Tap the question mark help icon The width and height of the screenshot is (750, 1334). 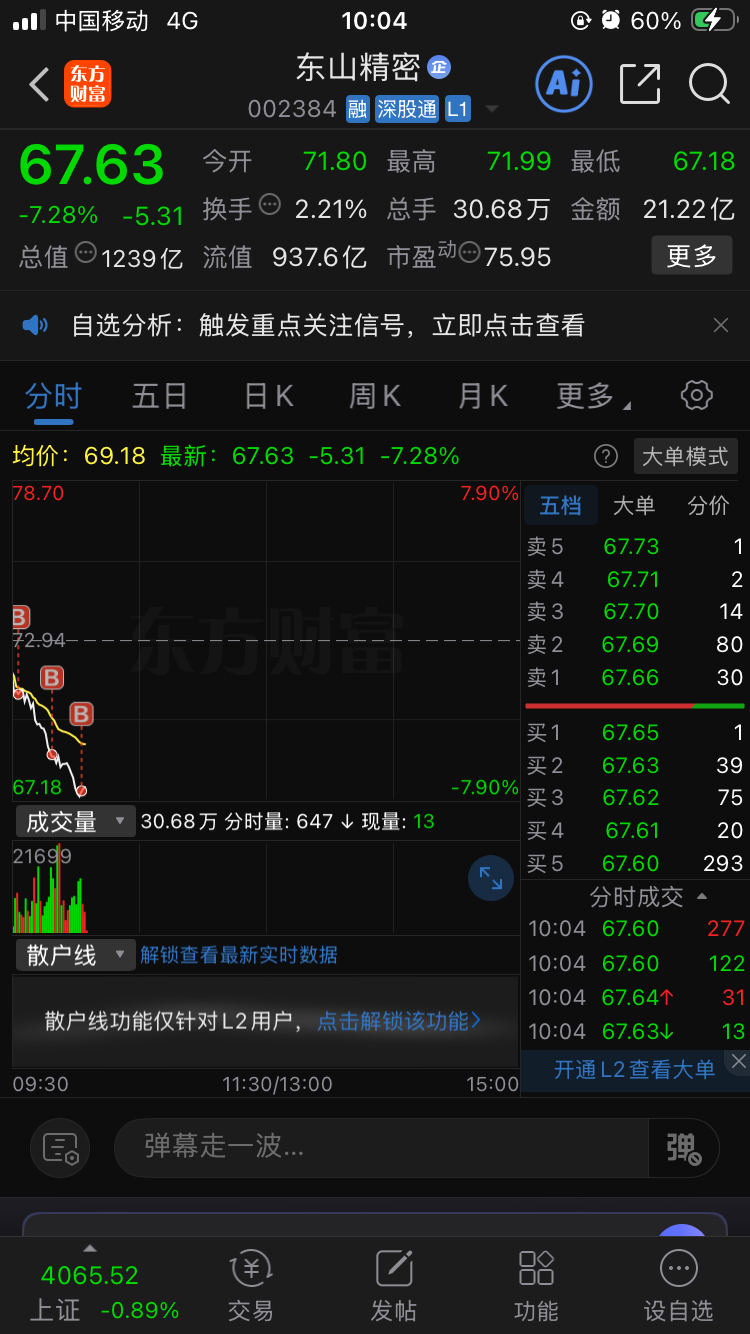click(606, 456)
